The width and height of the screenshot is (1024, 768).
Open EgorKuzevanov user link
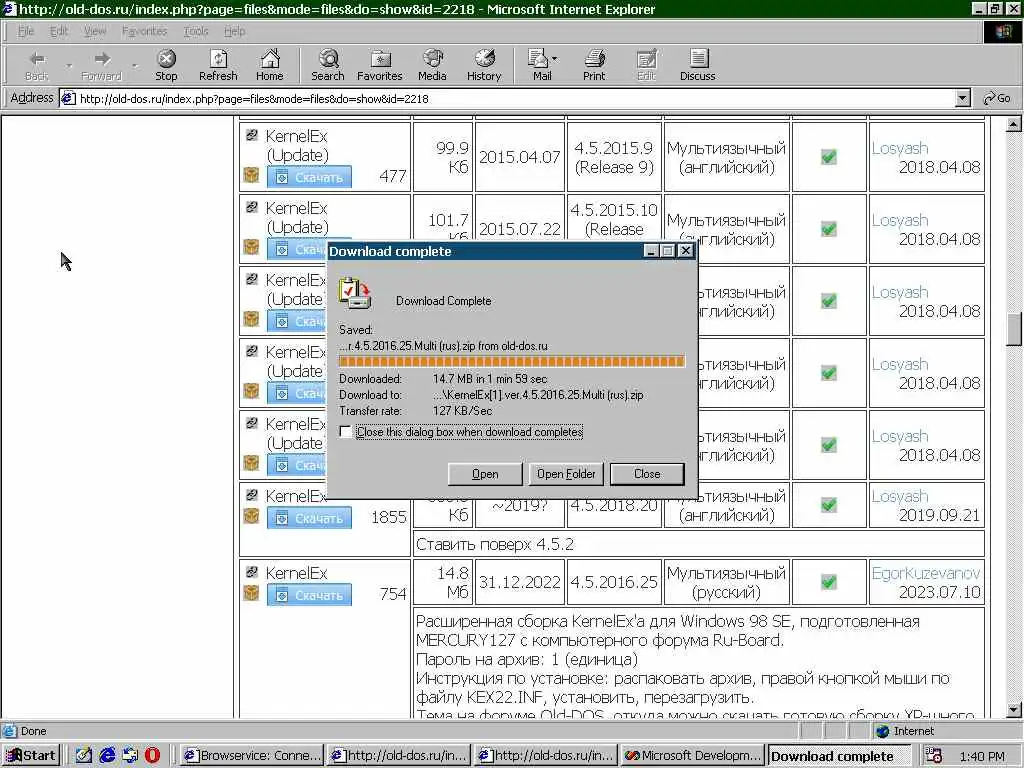[925, 573]
